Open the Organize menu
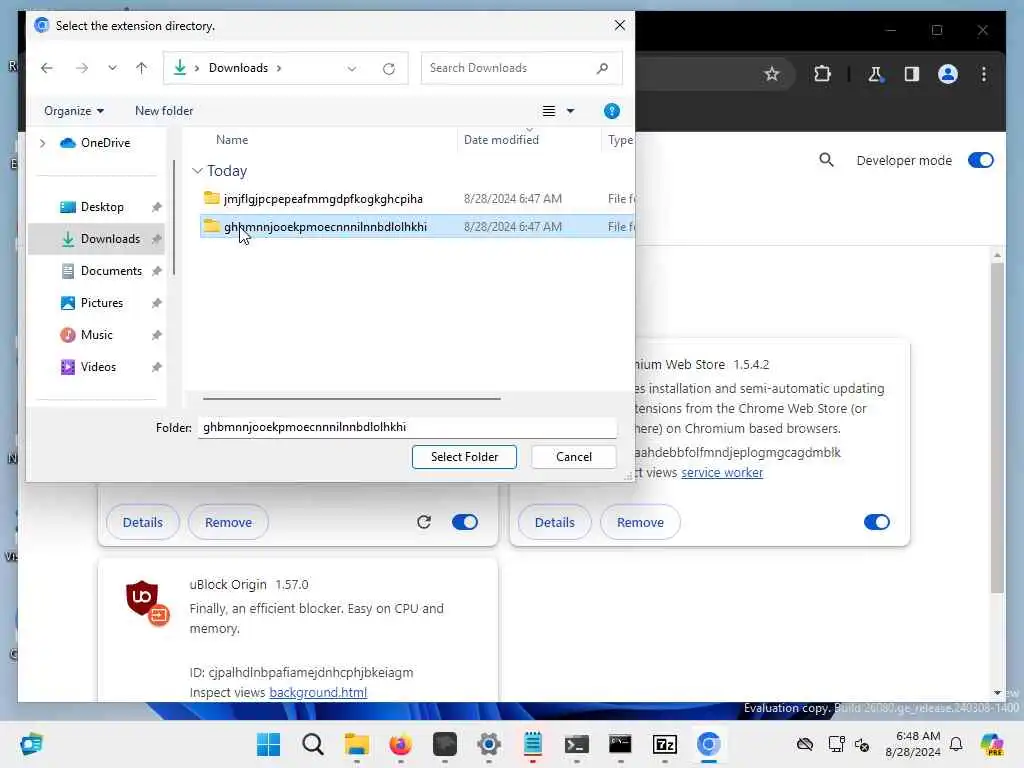Screen dimensions: 1024x768 point(74,111)
